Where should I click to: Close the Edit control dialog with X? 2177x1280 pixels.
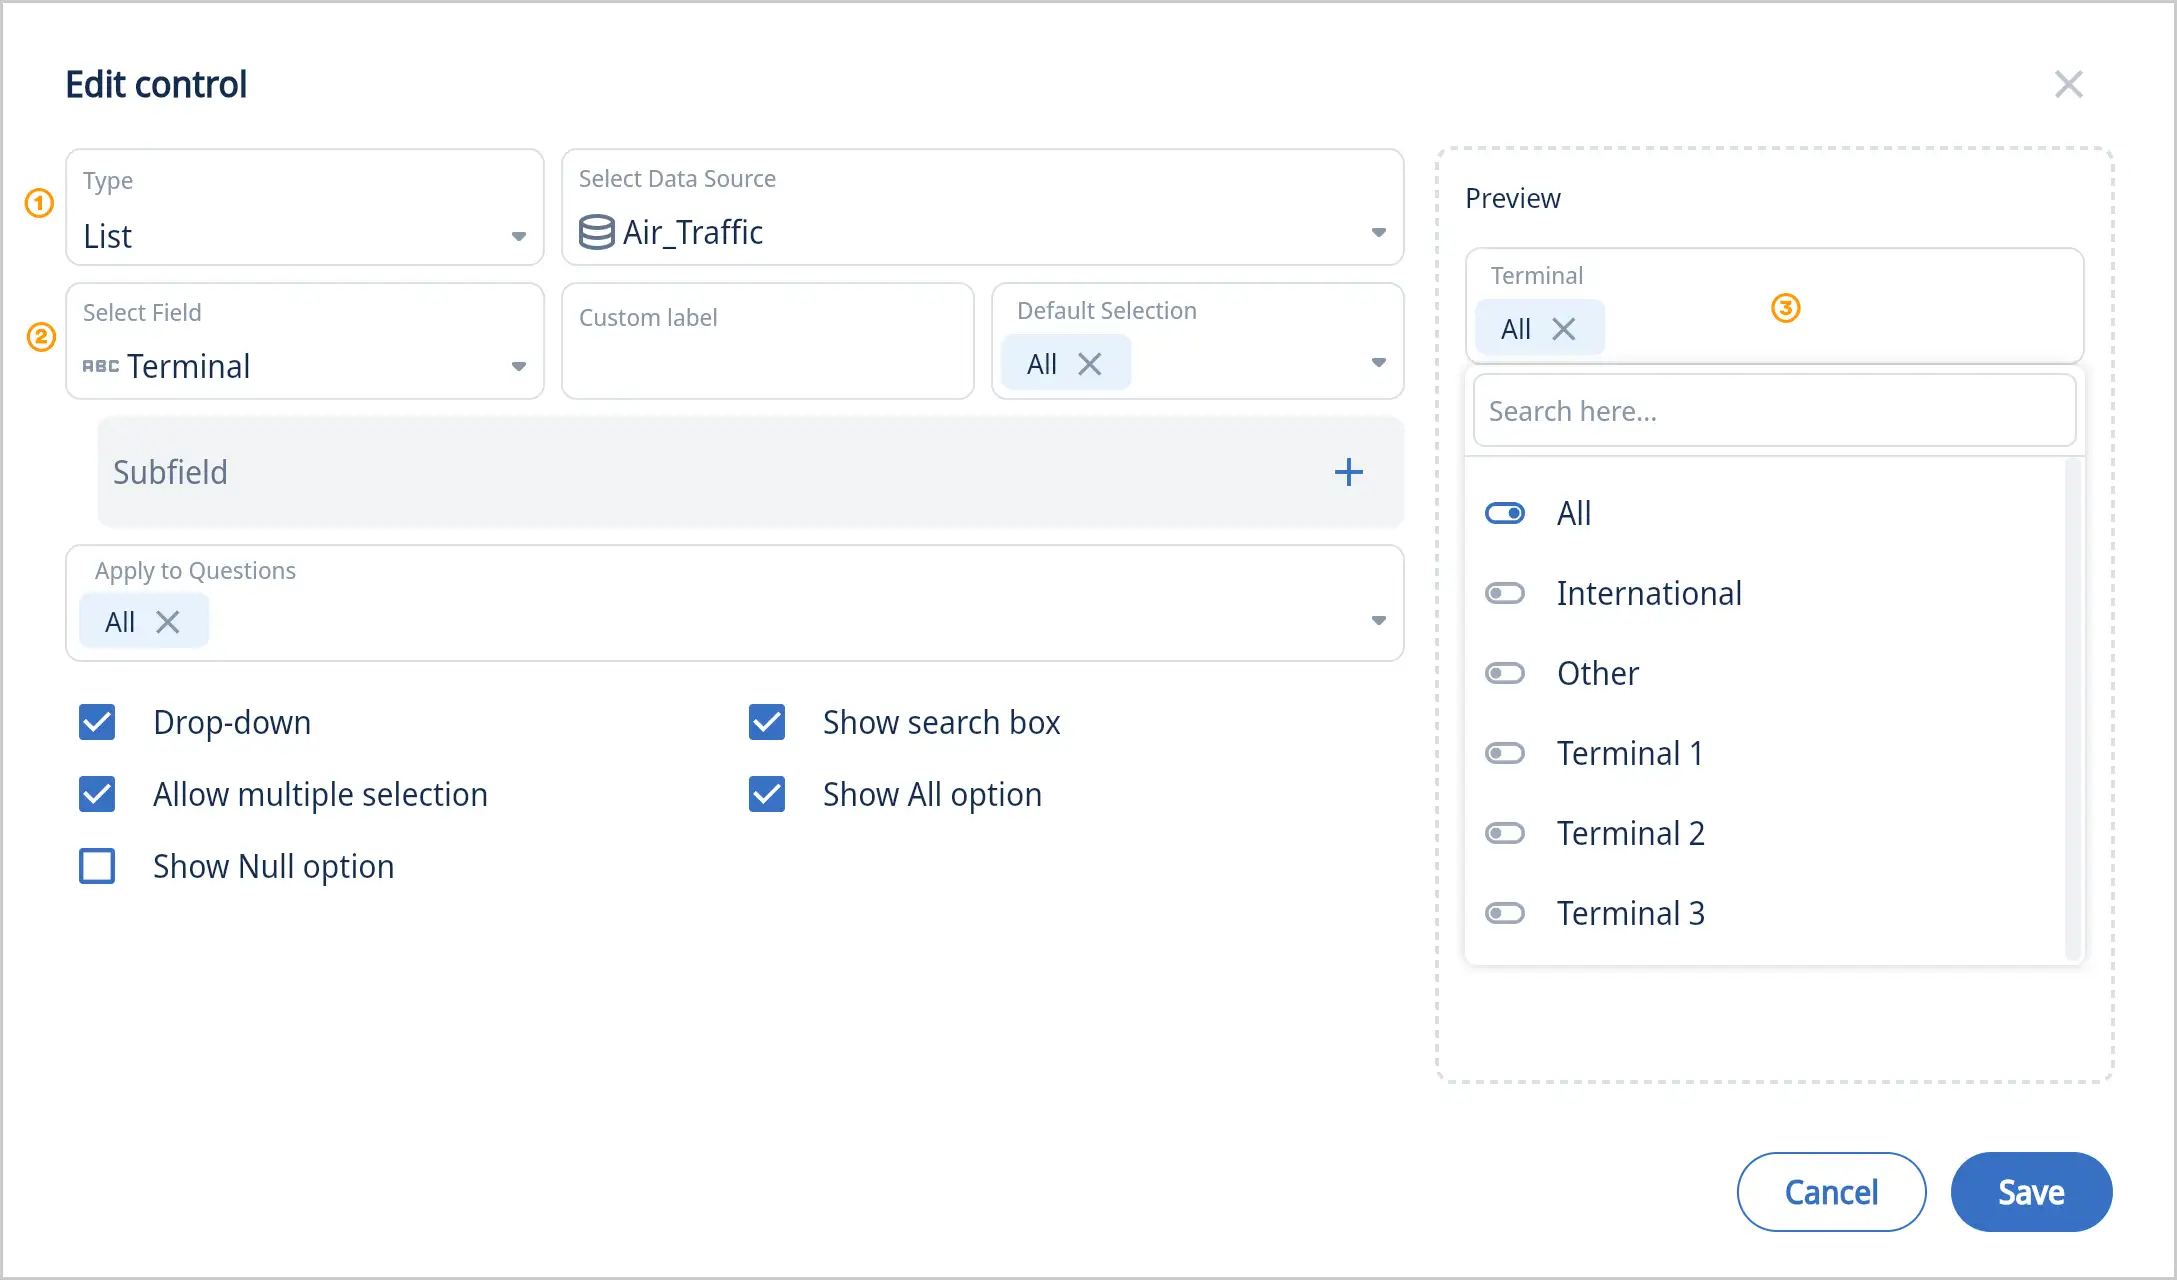click(2068, 84)
